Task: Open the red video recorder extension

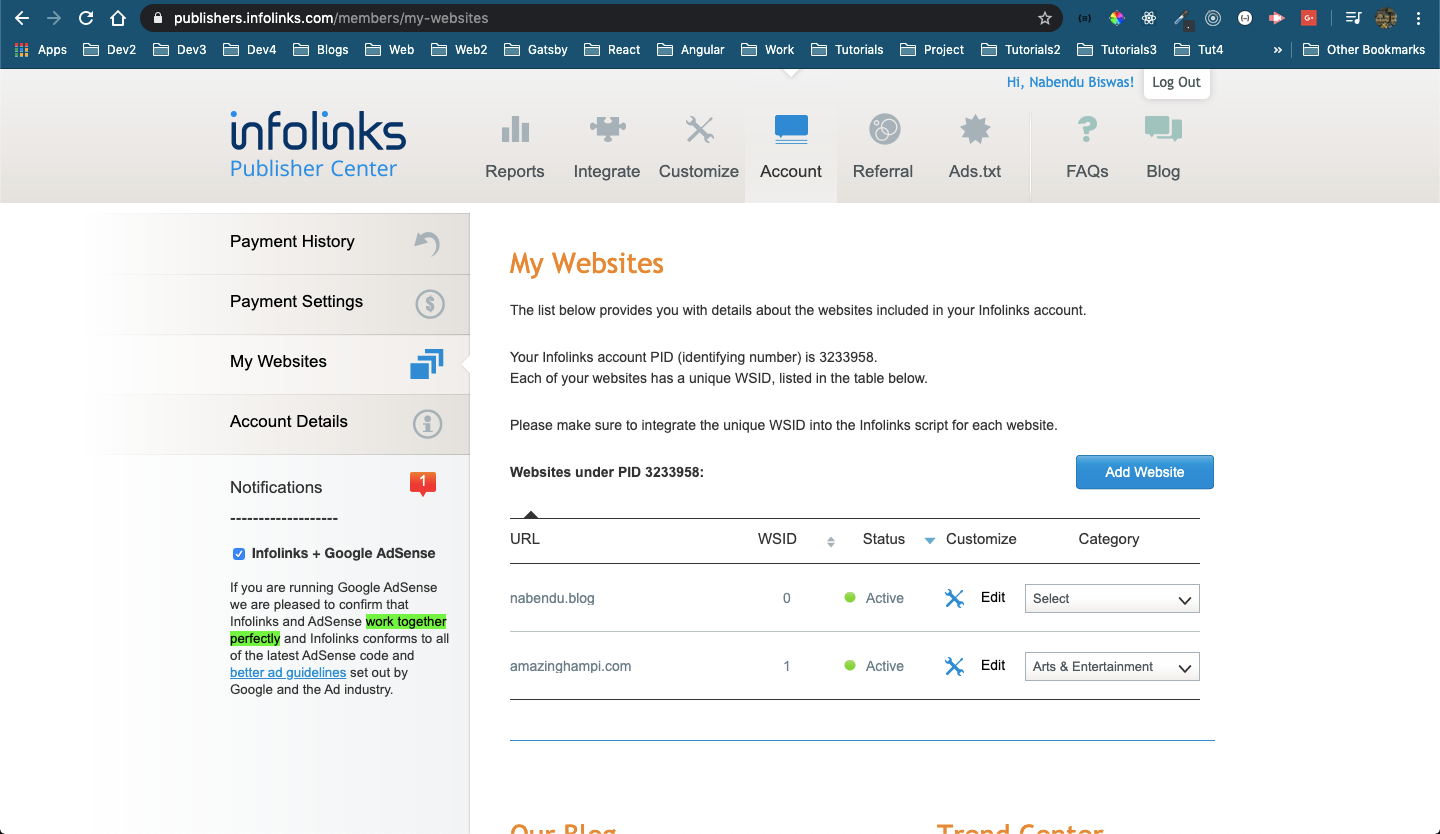Action: click(1276, 18)
